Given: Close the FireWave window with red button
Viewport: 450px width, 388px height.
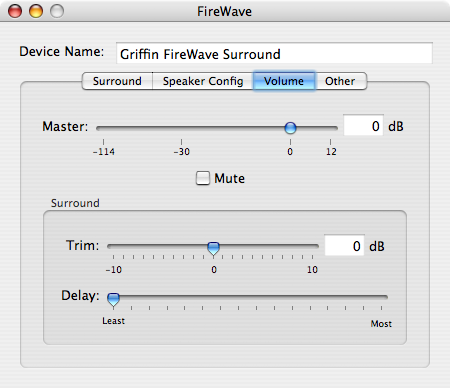Looking at the screenshot, I should point(15,11).
